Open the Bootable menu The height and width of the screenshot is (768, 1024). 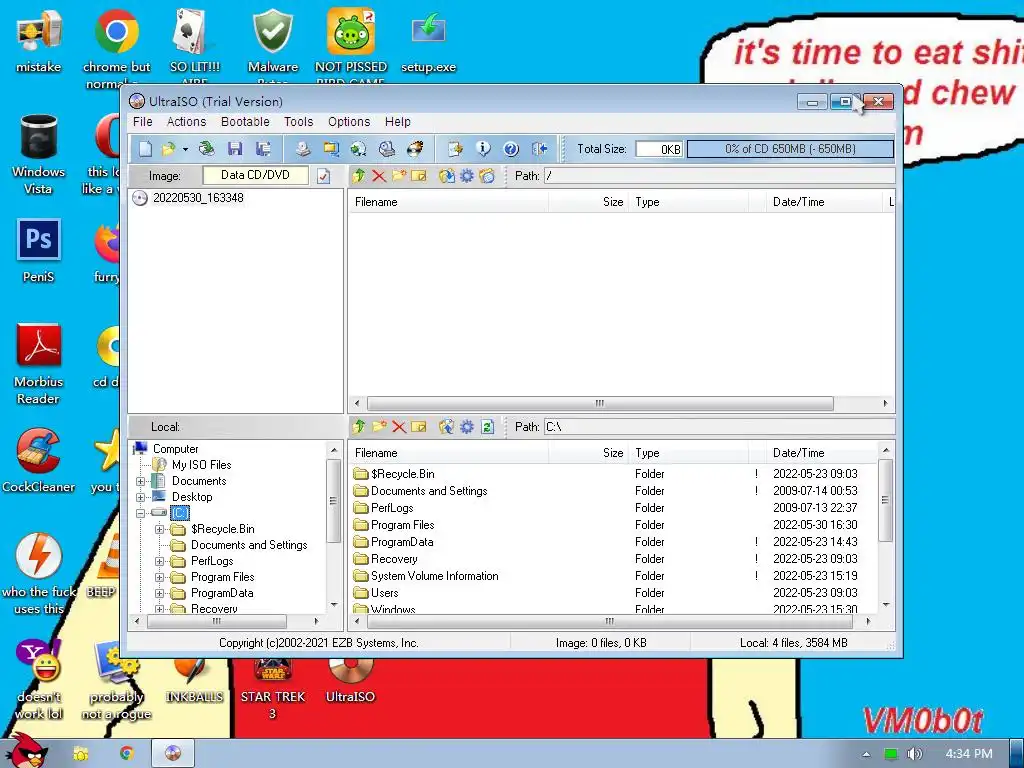click(245, 121)
